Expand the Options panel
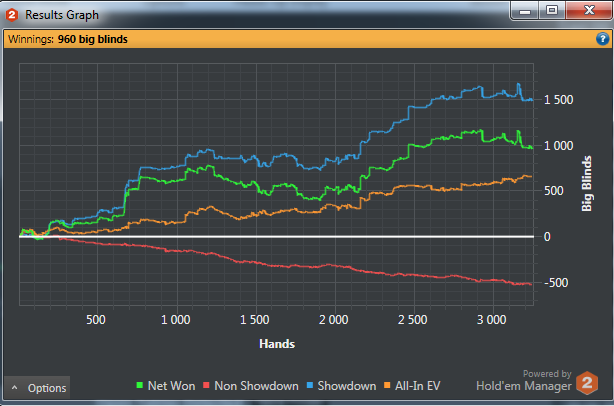The width and height of the screenshot is (614, 406). (x=37, y=388)
